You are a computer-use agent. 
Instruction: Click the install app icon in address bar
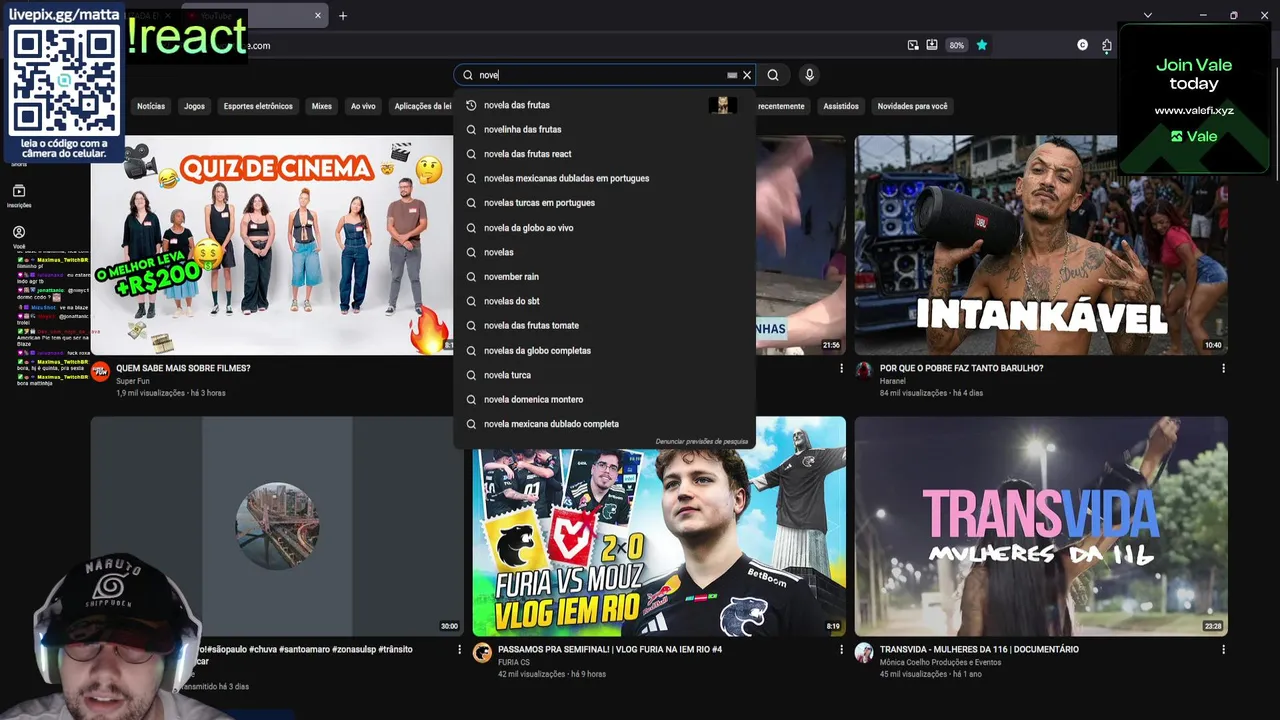[x=932, y=45]
